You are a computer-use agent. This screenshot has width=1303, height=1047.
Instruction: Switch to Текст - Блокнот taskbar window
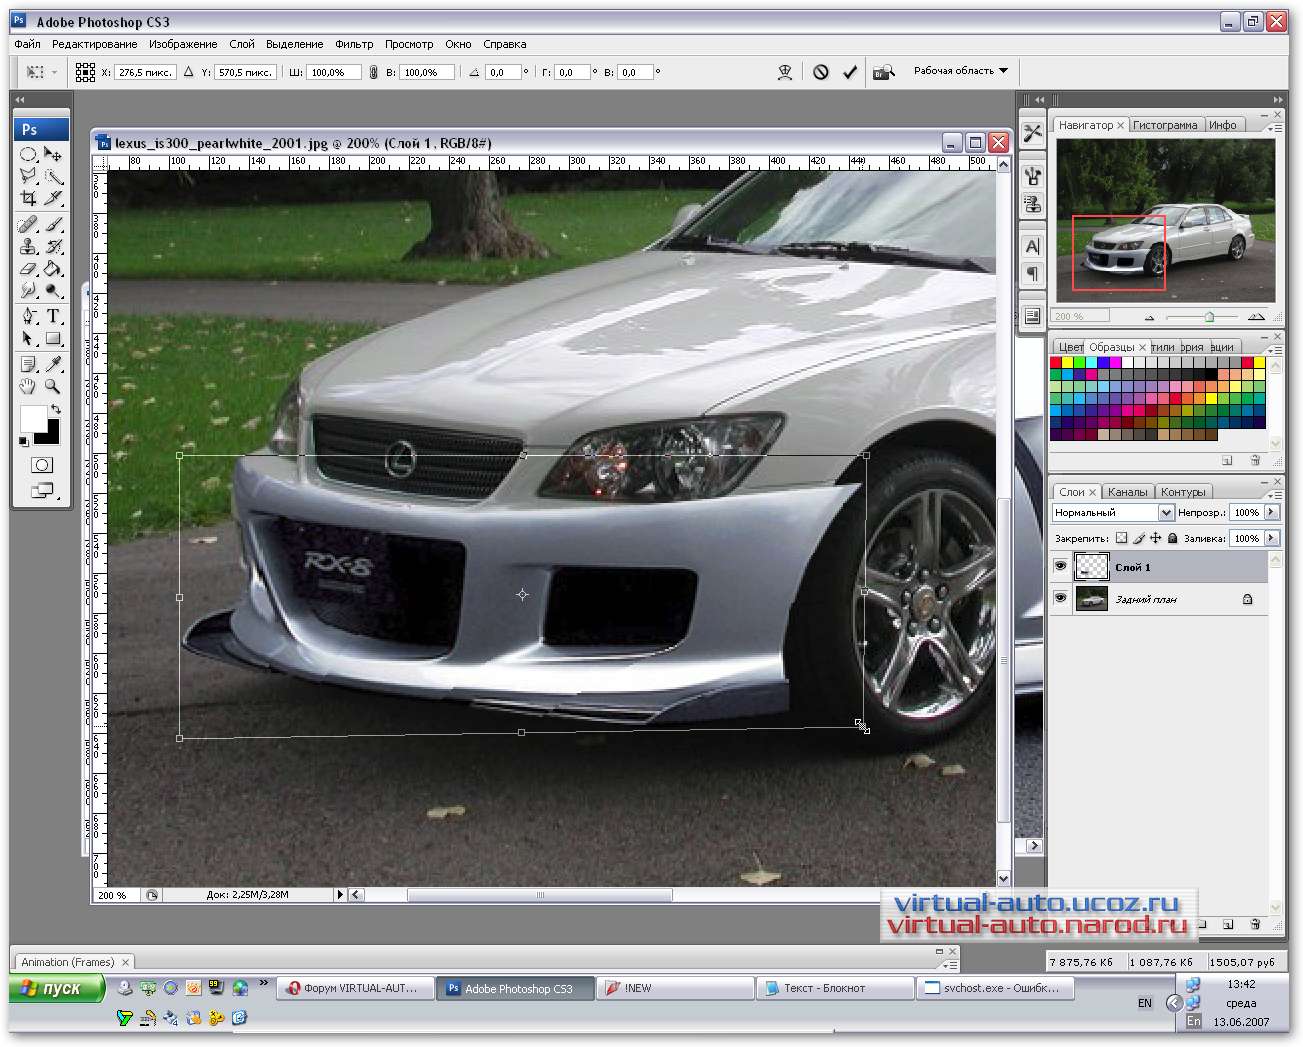836,988
